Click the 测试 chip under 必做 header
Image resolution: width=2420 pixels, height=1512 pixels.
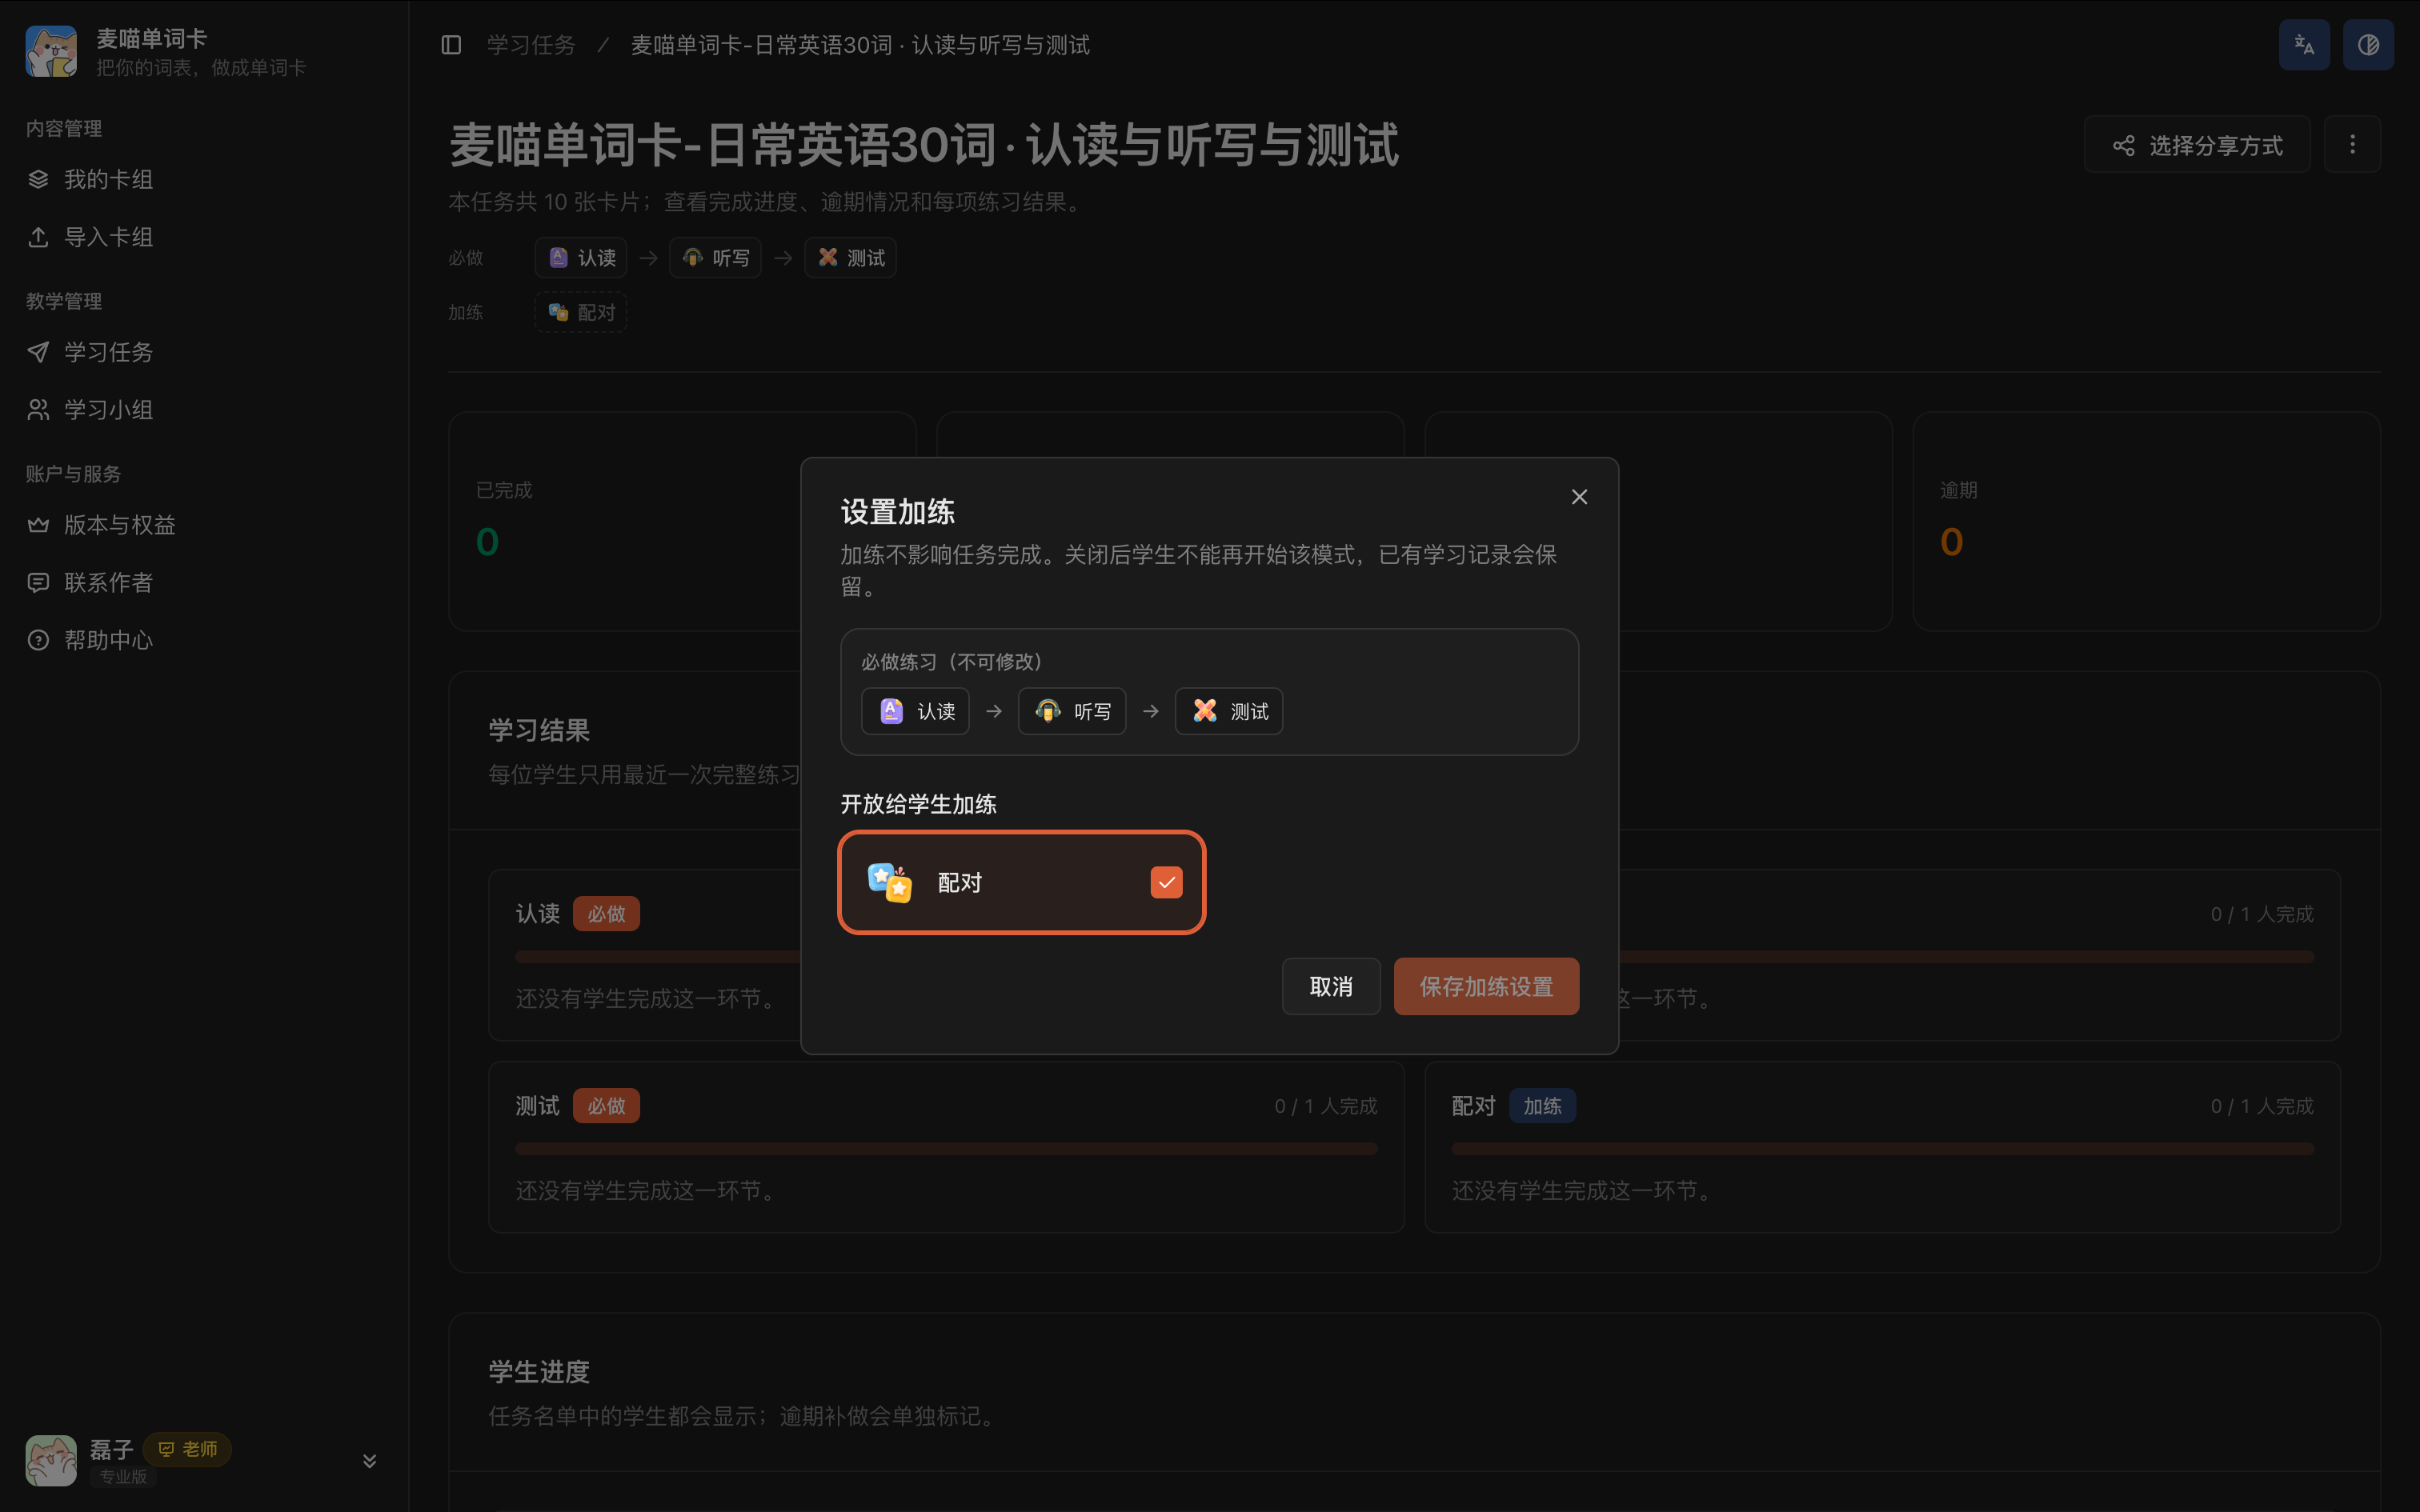click(850, 258)
